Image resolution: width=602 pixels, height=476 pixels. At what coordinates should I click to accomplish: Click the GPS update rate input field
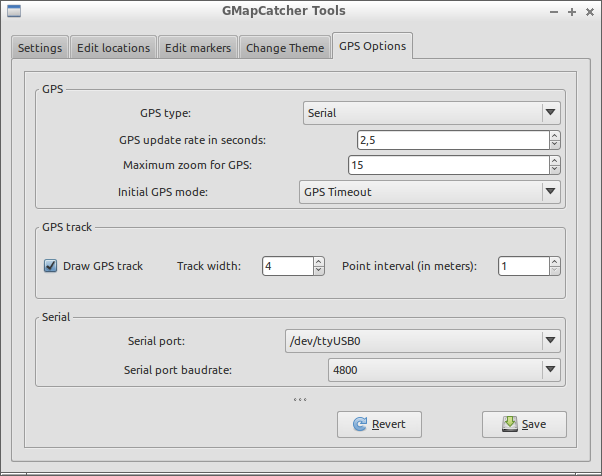point(453,140)
